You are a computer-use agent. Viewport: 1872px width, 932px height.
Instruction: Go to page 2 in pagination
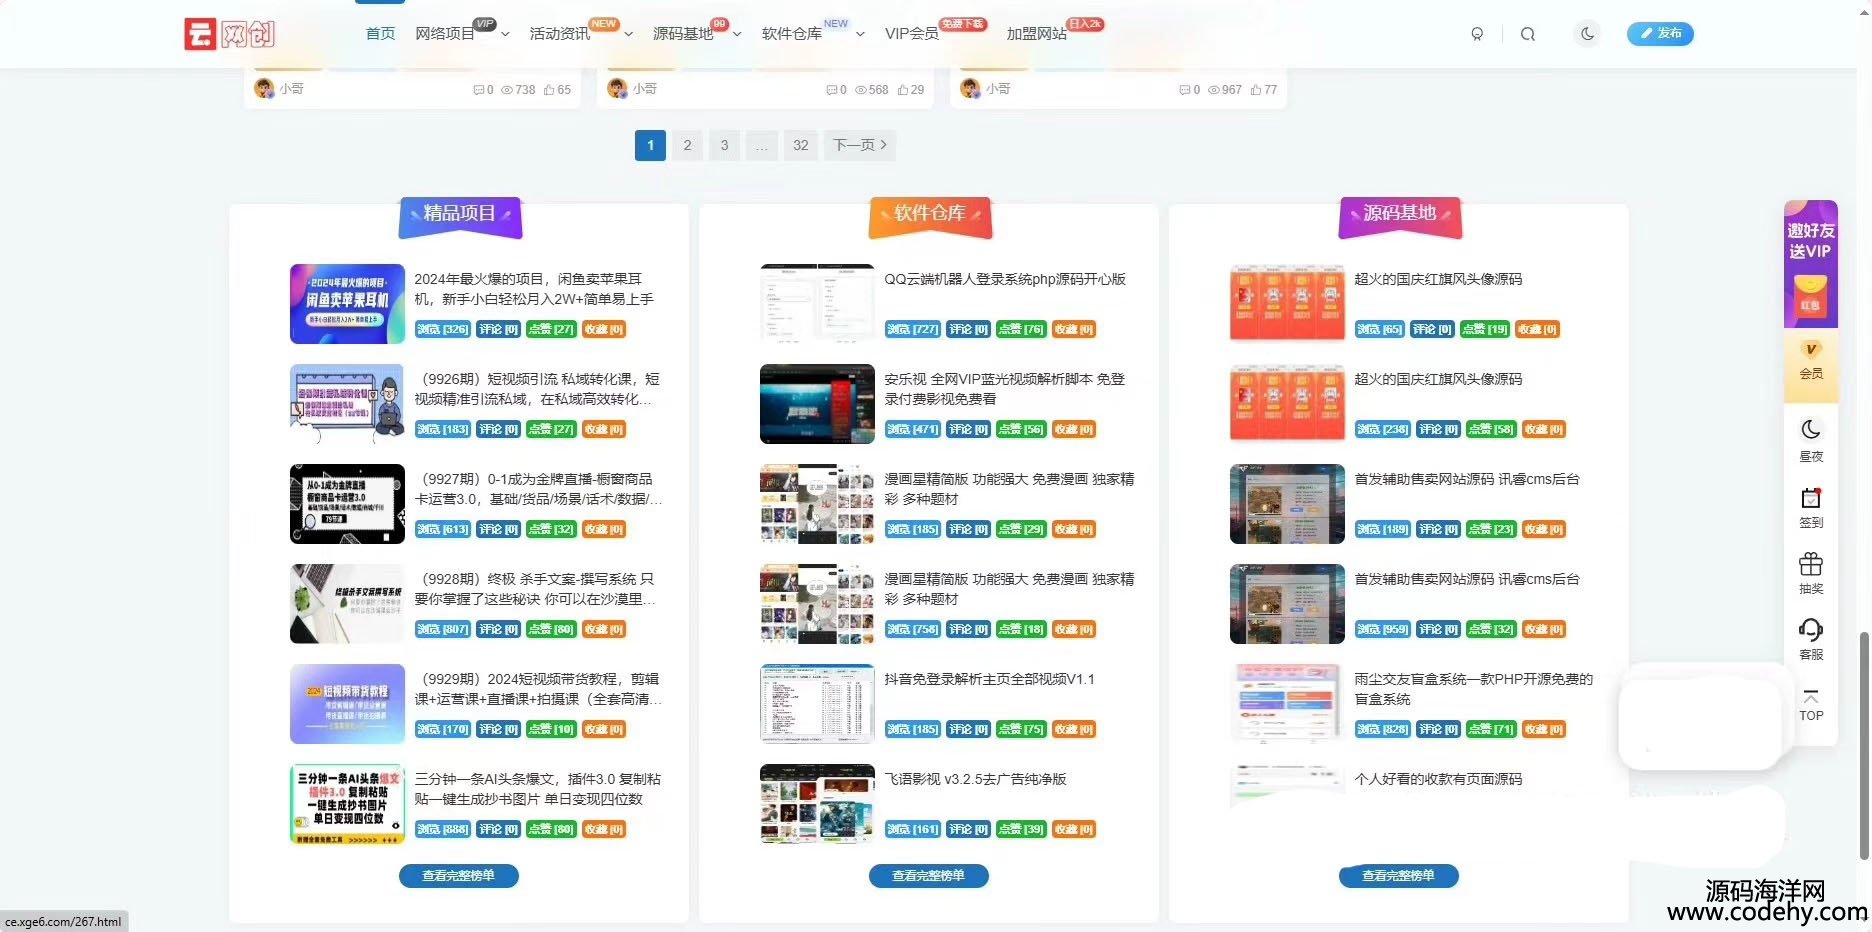coord(687,145)
